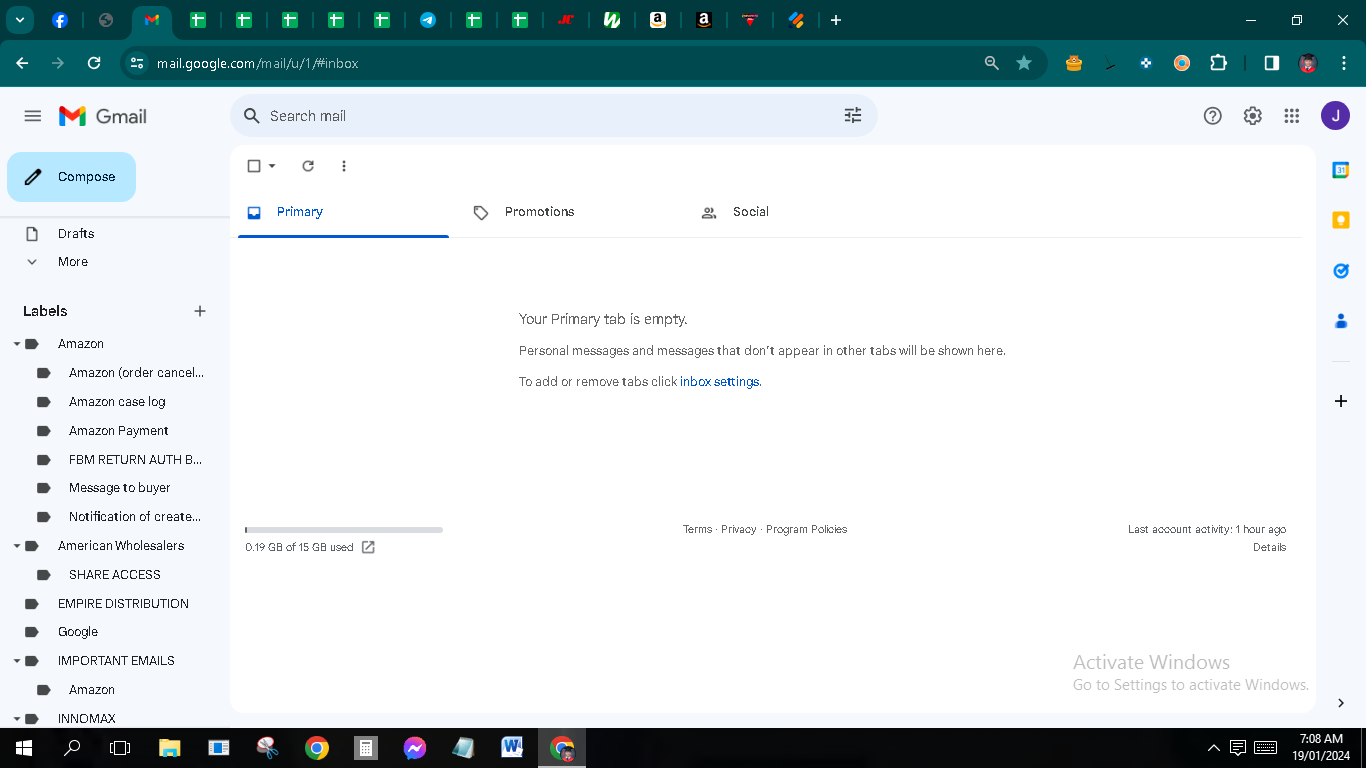Open the zoom magnifier icon in address bar

pyautogui.click(x=992, y=63)
